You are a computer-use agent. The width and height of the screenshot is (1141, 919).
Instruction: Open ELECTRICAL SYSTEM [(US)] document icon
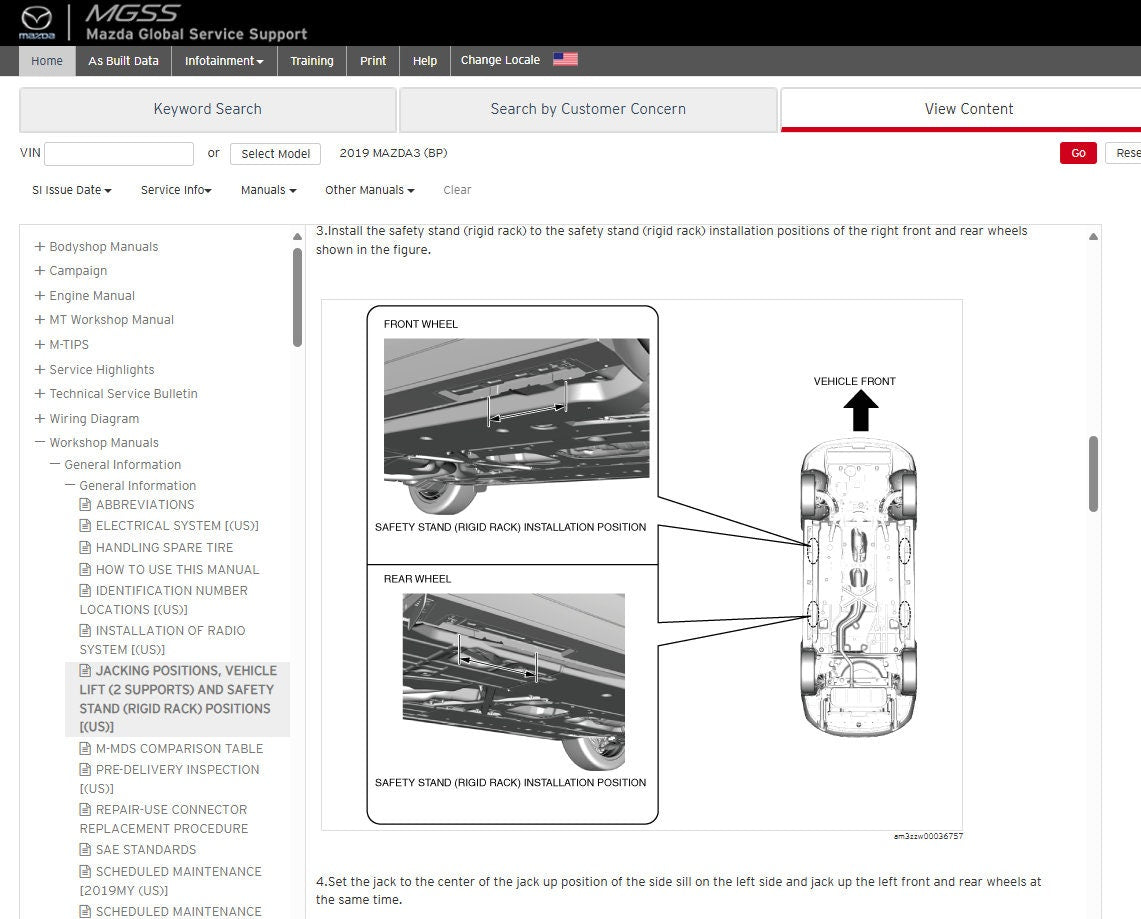tap(85, 525)
